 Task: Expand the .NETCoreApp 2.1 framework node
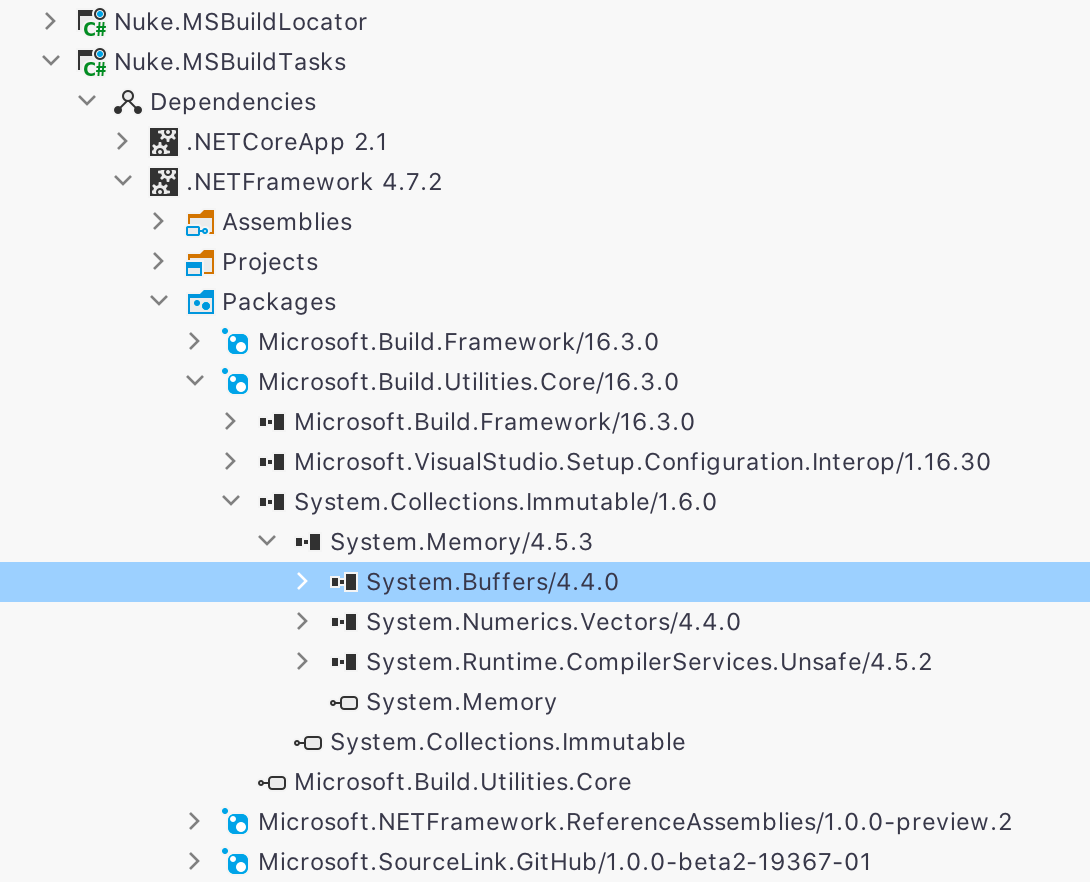[122, 141]
